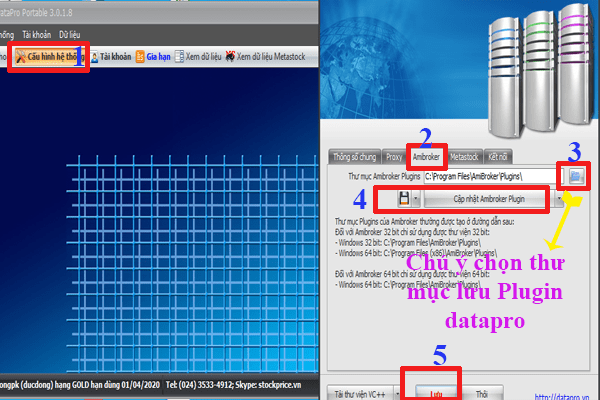Screen dimensions: 600x400
Task: Open the Cấu hình hệ thống toolbar button
Action: tap(49, 57)
